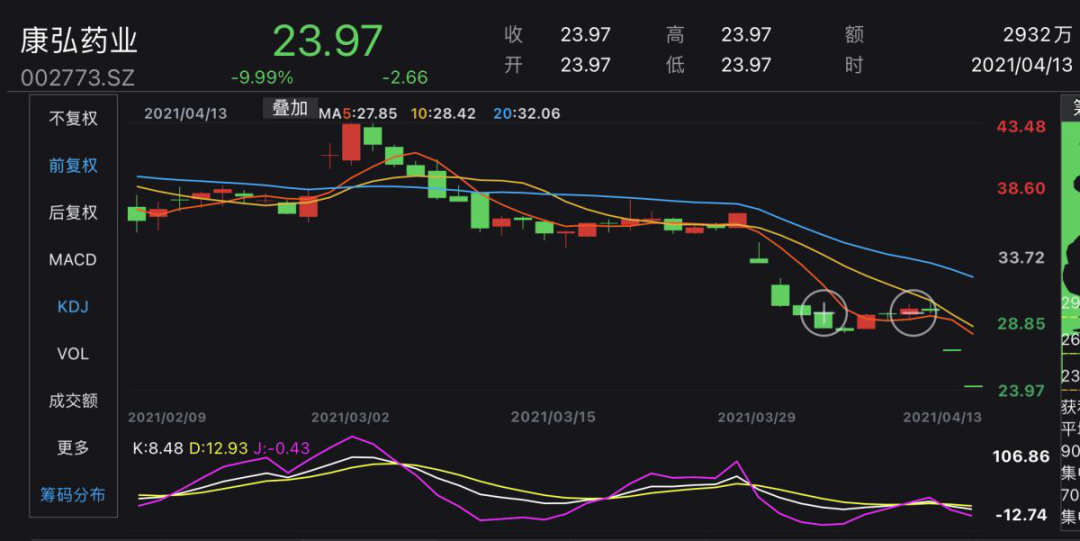Click date axis label 2021/04/13 under chart
The width and height of the screenshot is (1080, 541).
click(x=942, y=418)
